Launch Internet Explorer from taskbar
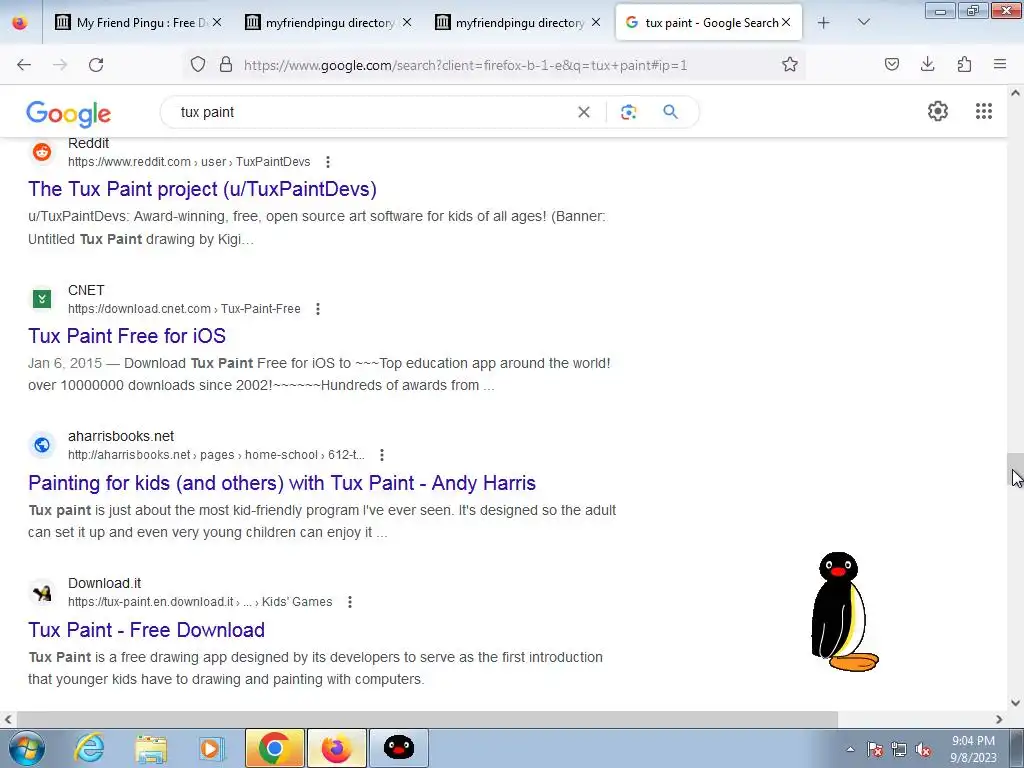The height and width of the screenshot is (768, 1024). [x=89, y=748]
